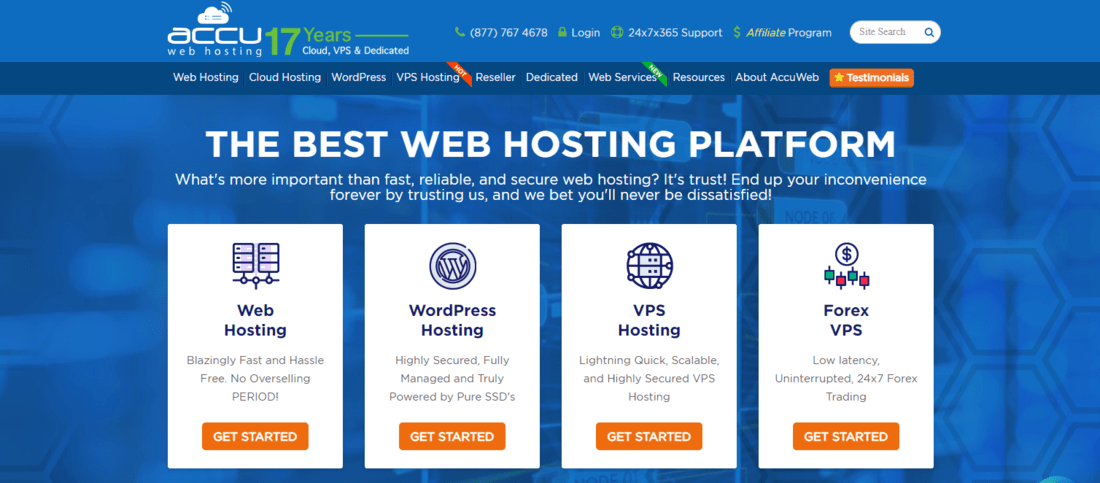Click the VPS Hosting card title
The image size is (1100, 483).
click(649, 320)
